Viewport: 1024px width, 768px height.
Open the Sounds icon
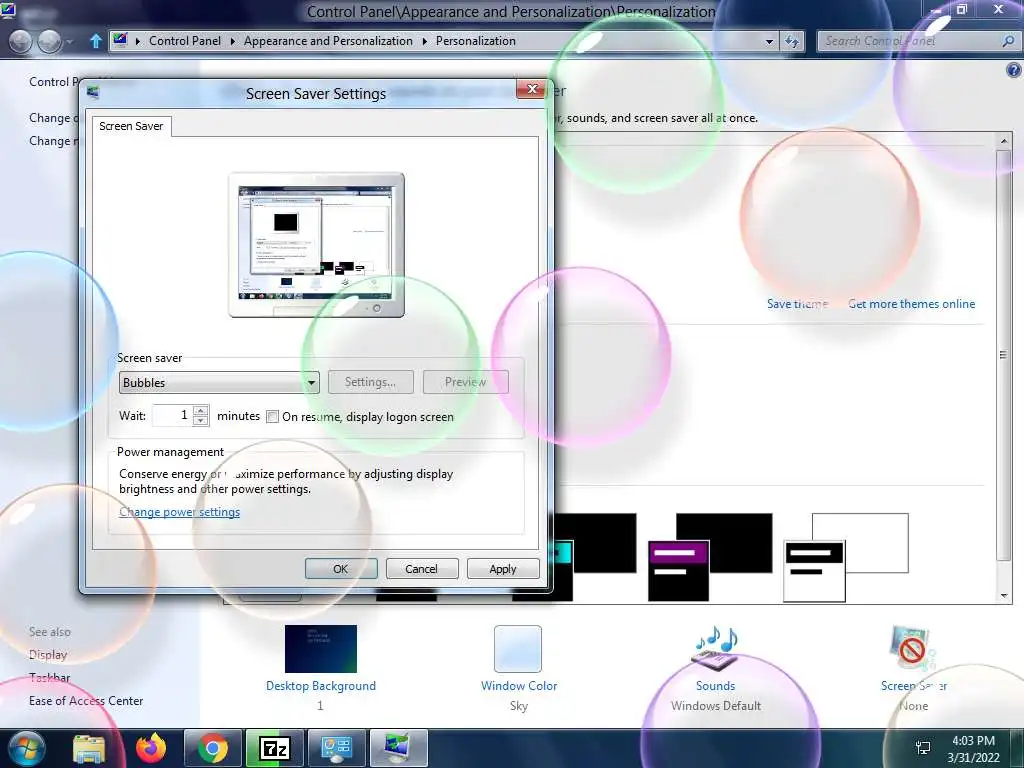pos(716,648)
